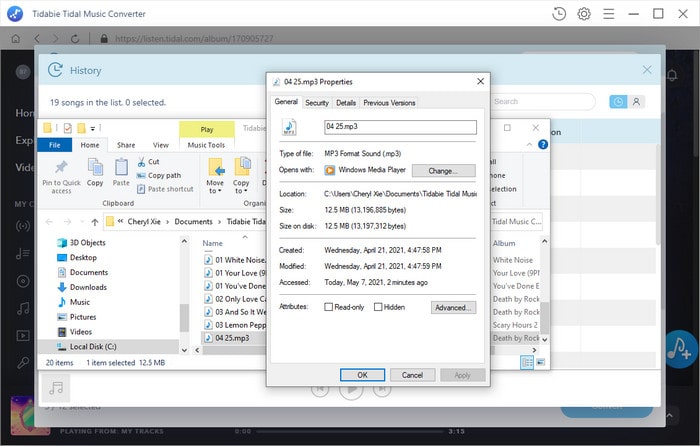Select Music in navigation pane

[74, 302]
